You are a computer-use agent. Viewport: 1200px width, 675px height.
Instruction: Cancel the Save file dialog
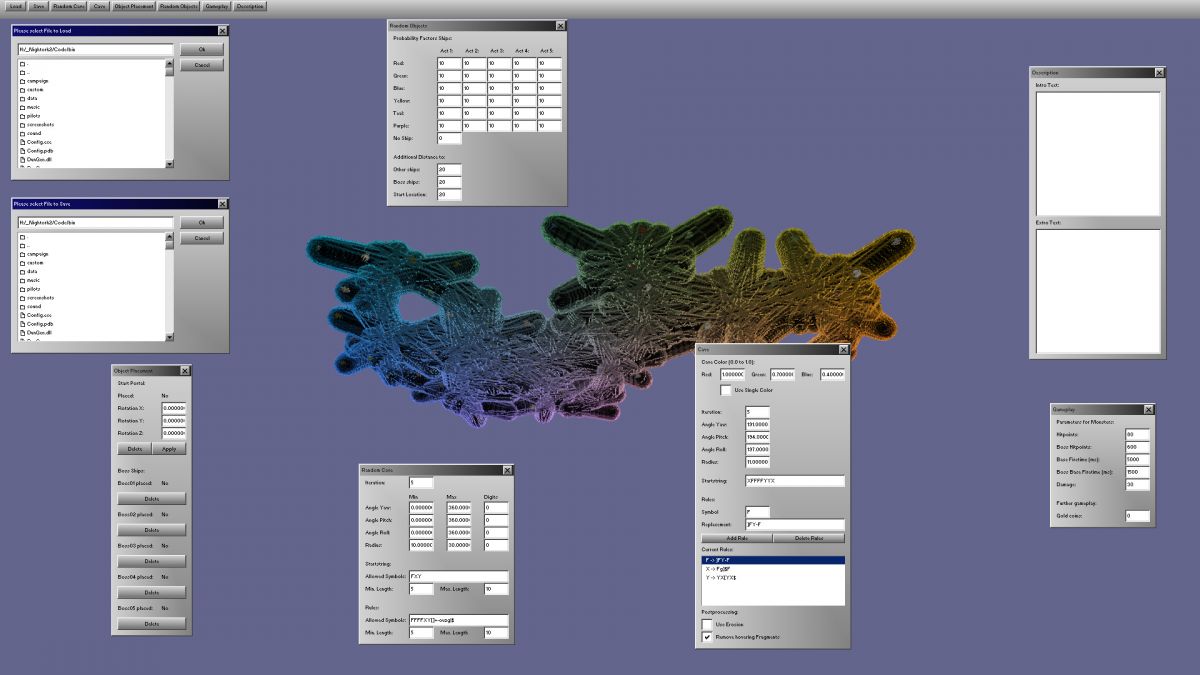[202, 238]
